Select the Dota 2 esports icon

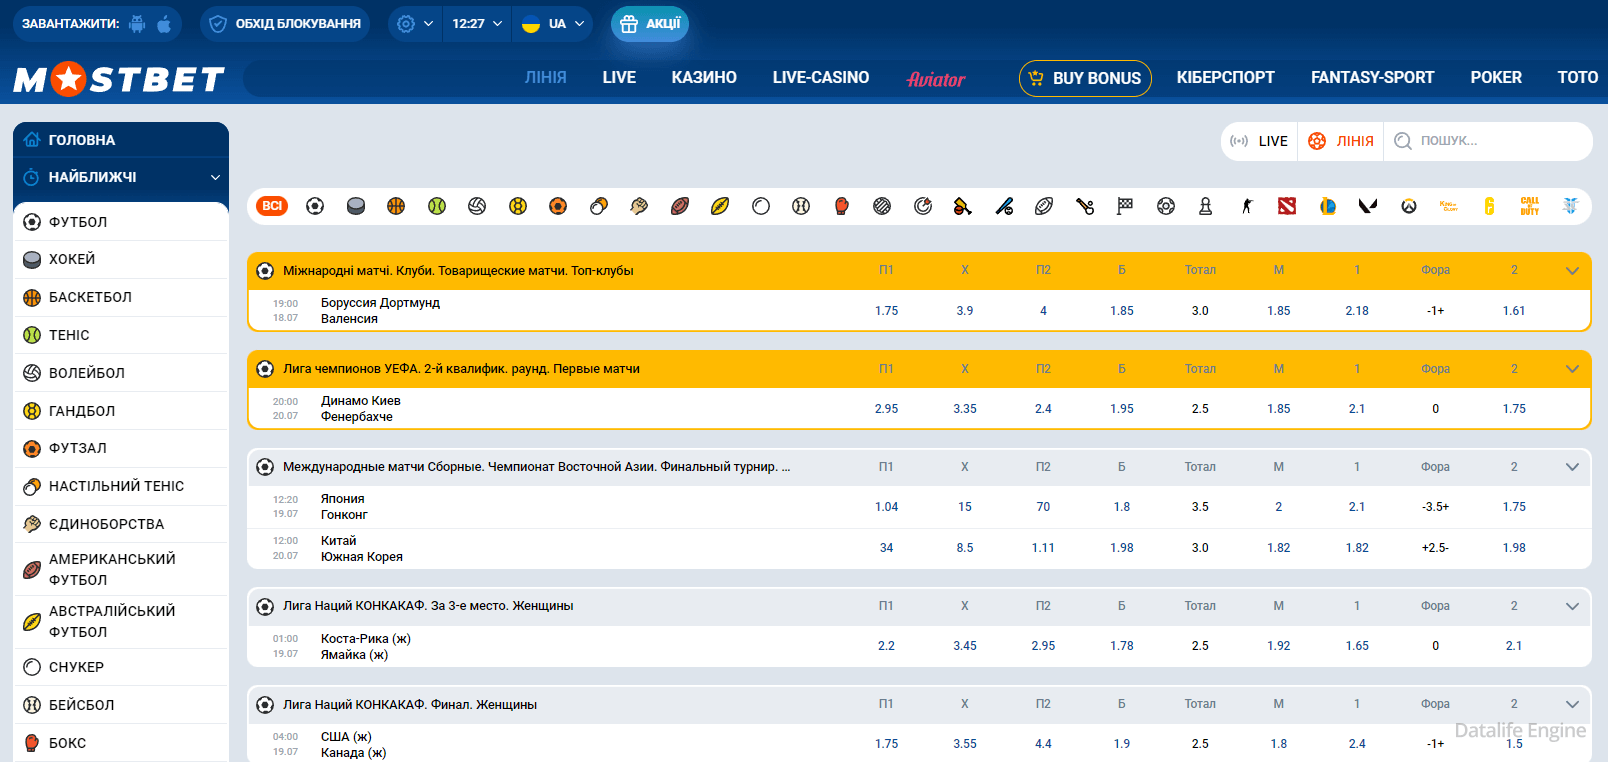point(1286,206)
